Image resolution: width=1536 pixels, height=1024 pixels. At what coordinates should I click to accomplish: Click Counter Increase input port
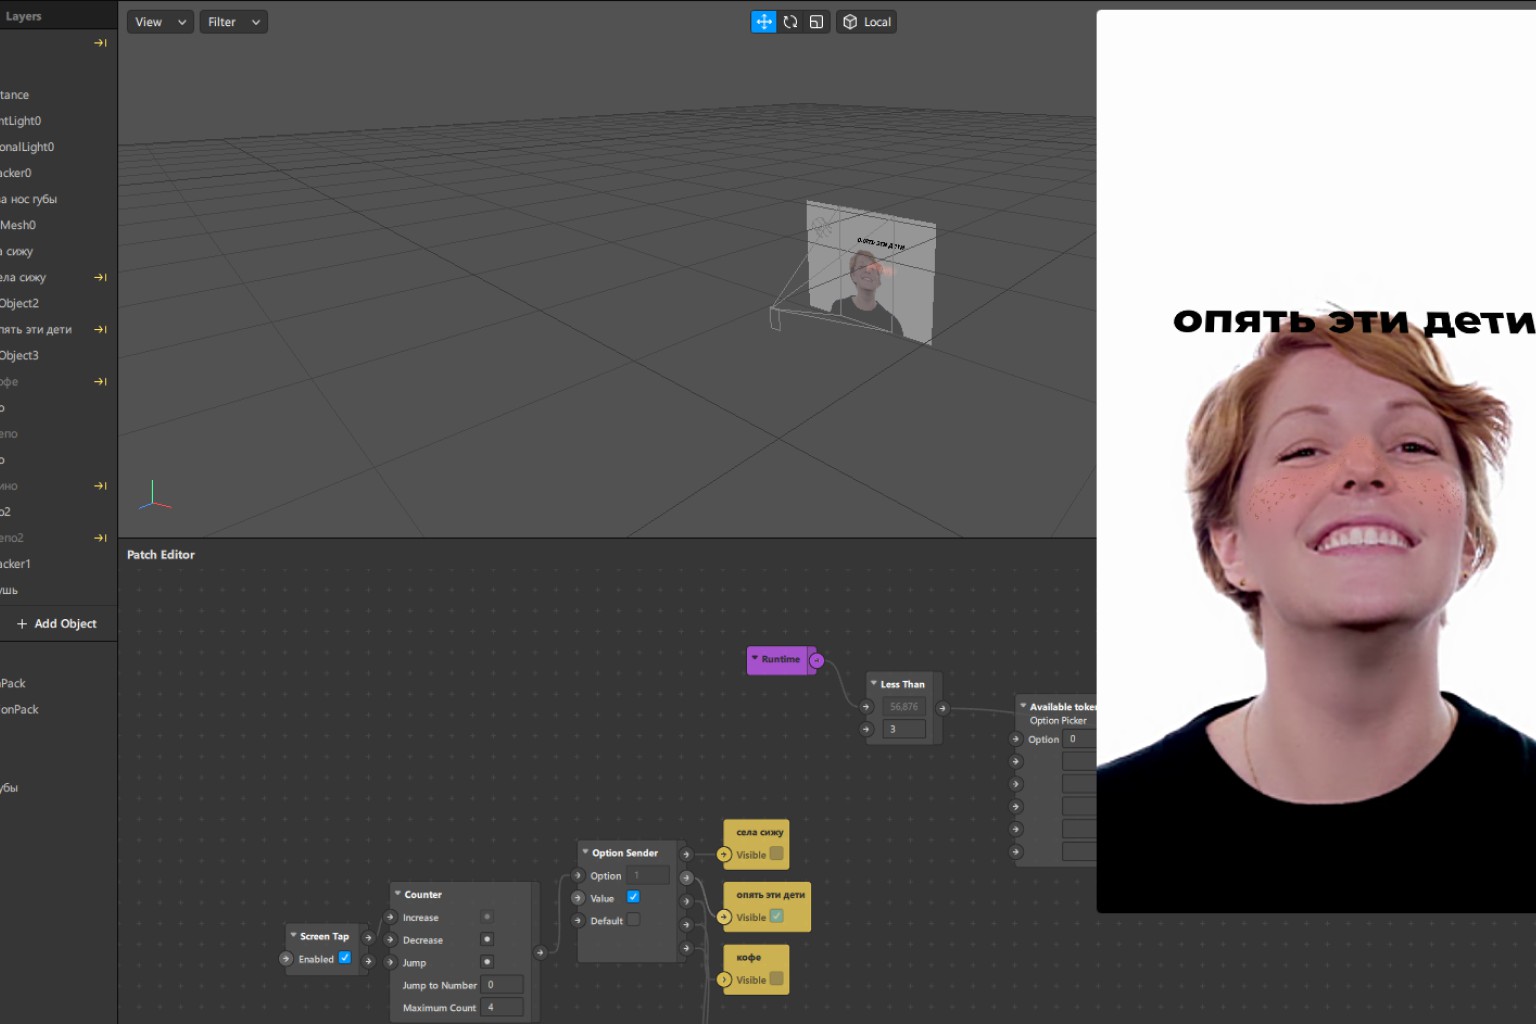click(x=390, y=917)
